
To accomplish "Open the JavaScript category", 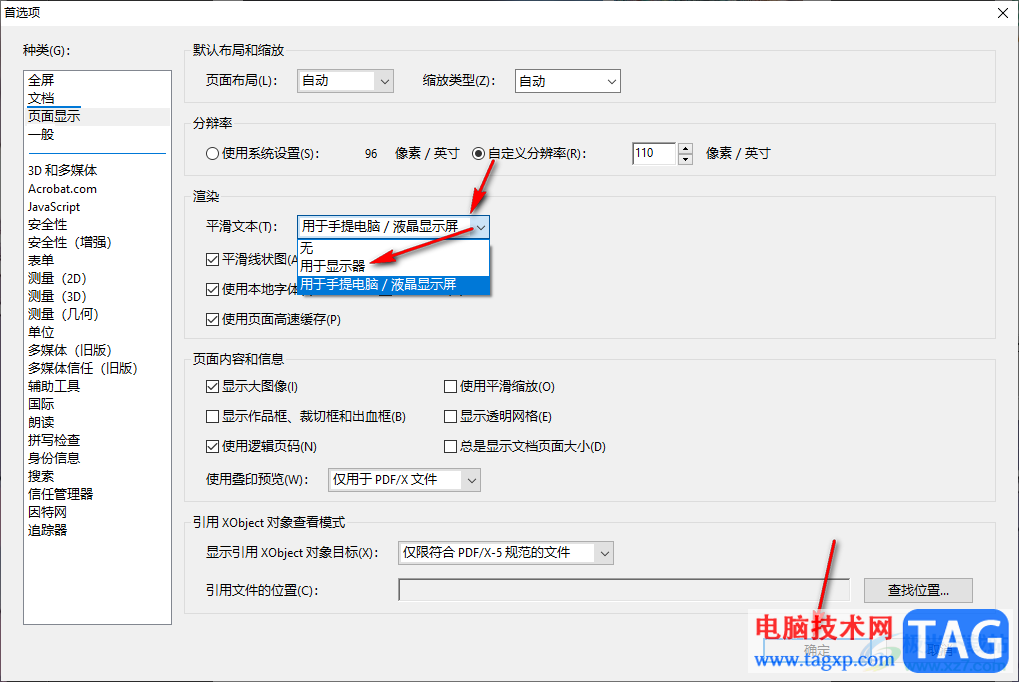I will [54, 207].
